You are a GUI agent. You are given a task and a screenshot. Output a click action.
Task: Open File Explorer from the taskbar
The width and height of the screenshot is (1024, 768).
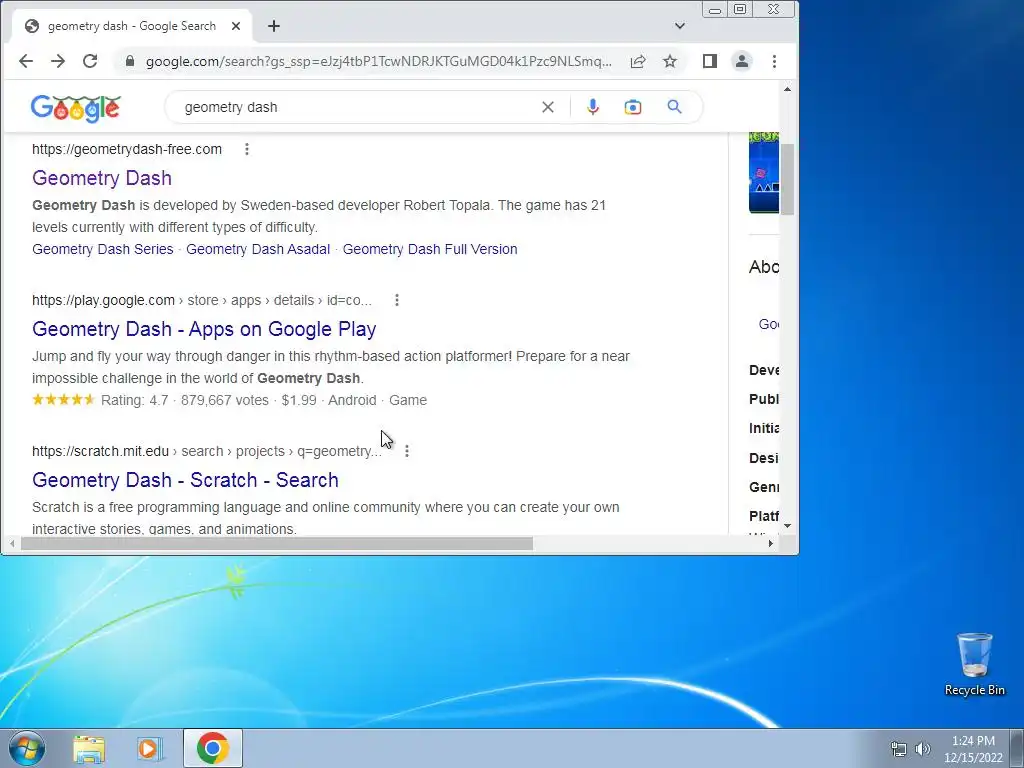tap(89, 748)
